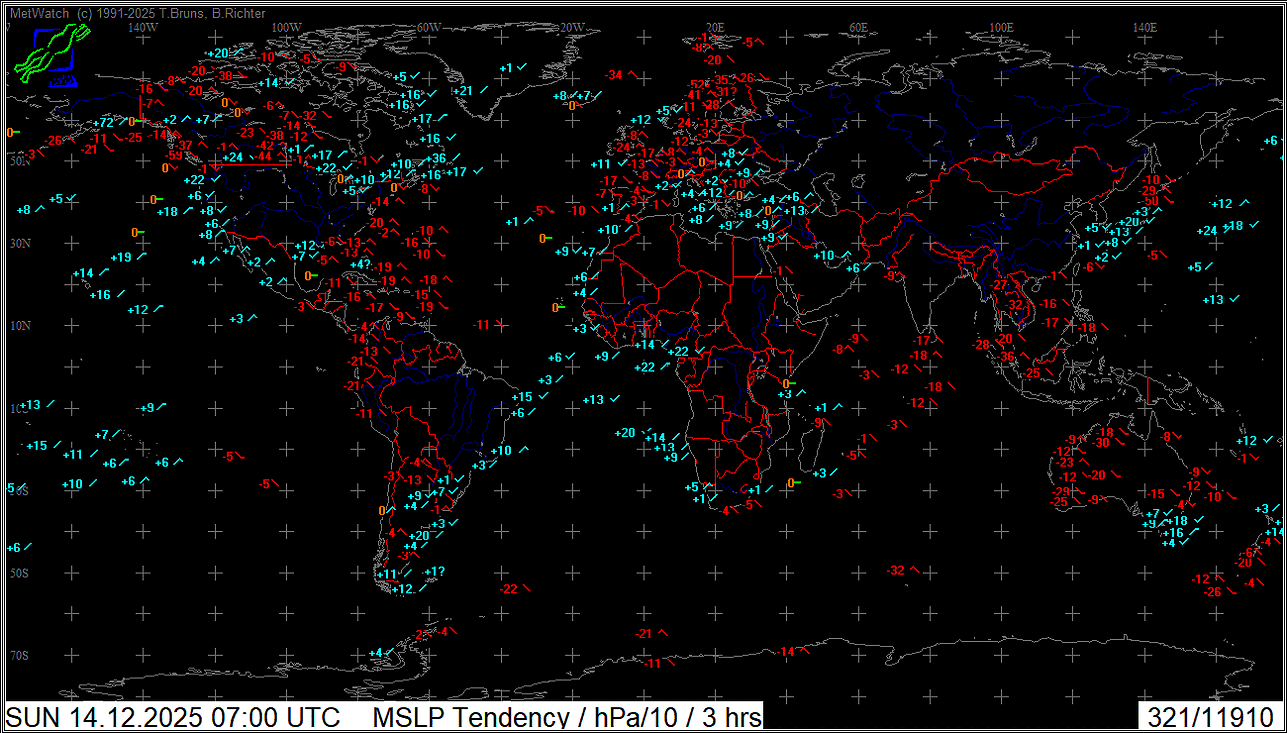Select the MSLP Tendency chart title label
The height and width of the screenshot is (733, 1287).
(x=567, y=717)
